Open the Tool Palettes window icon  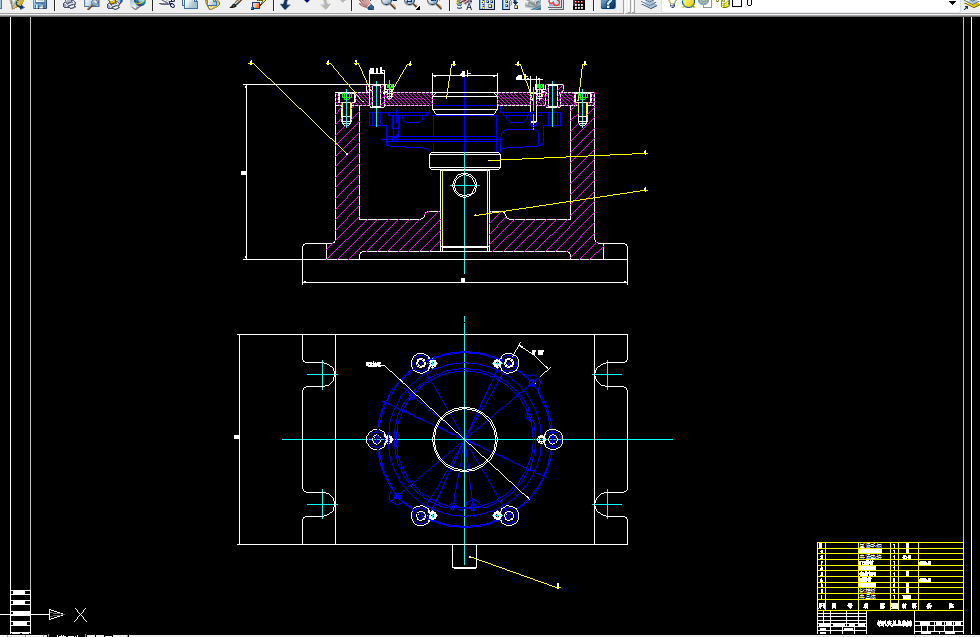click(x=510, y=4)
